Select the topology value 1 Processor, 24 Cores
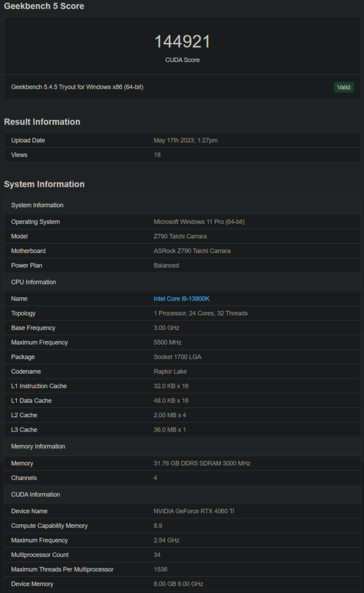This screenshot has width=364, height=593. [201, 313]
